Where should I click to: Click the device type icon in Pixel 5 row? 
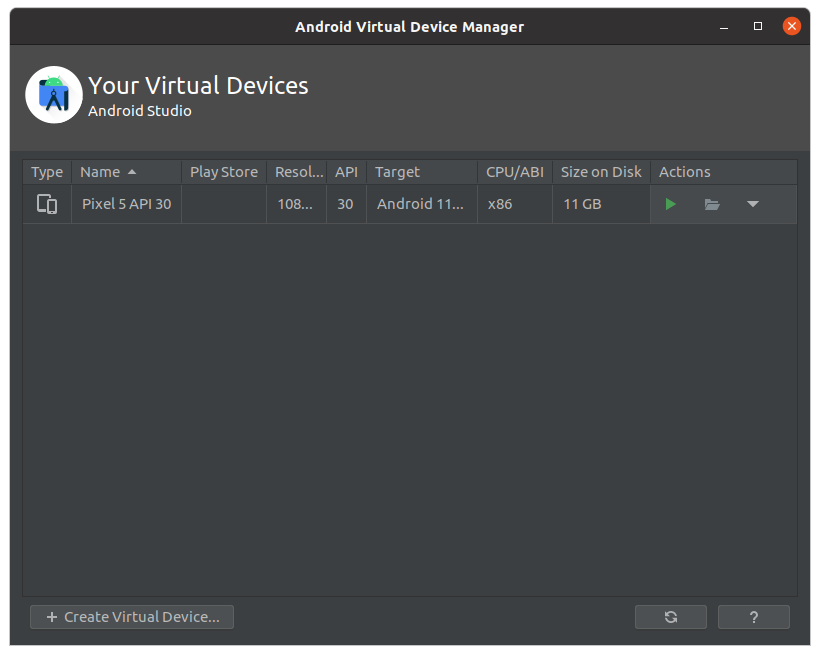pyautogui.click(x=47, y=204)
